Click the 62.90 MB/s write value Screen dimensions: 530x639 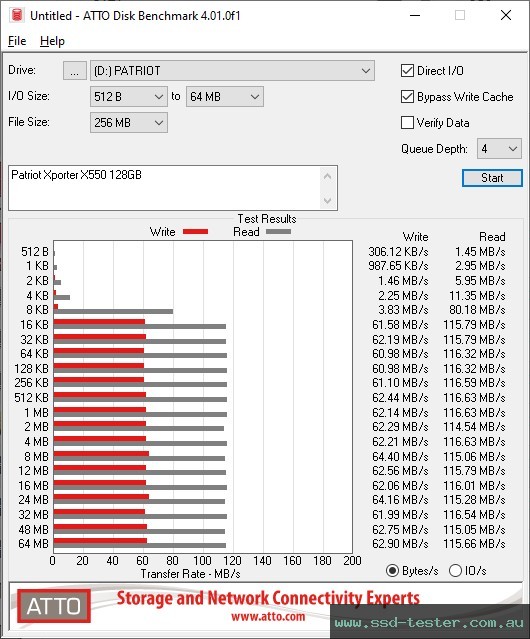point(400,544)
